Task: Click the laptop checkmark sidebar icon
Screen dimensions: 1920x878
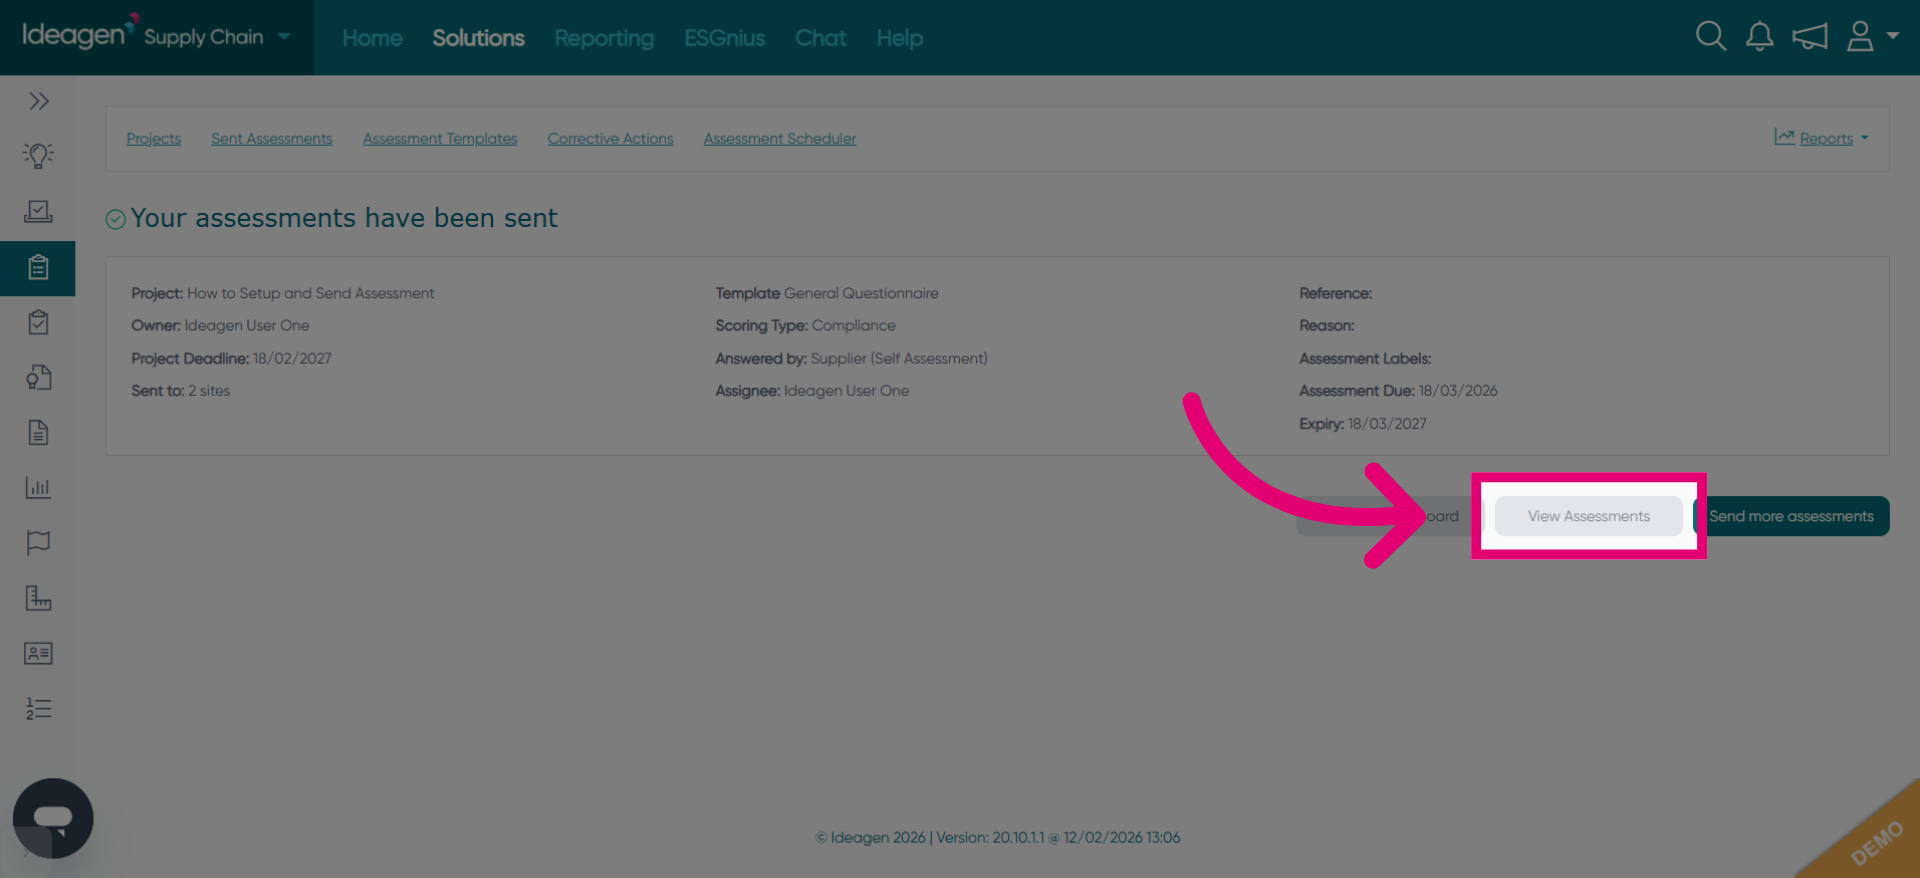Action: pos(38,211)
